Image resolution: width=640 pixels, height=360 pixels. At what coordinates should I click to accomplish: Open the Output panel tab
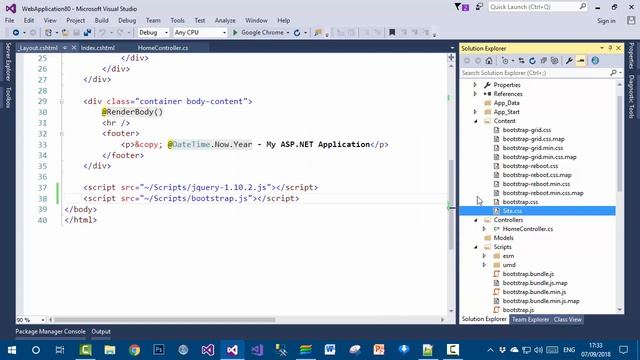101,331
